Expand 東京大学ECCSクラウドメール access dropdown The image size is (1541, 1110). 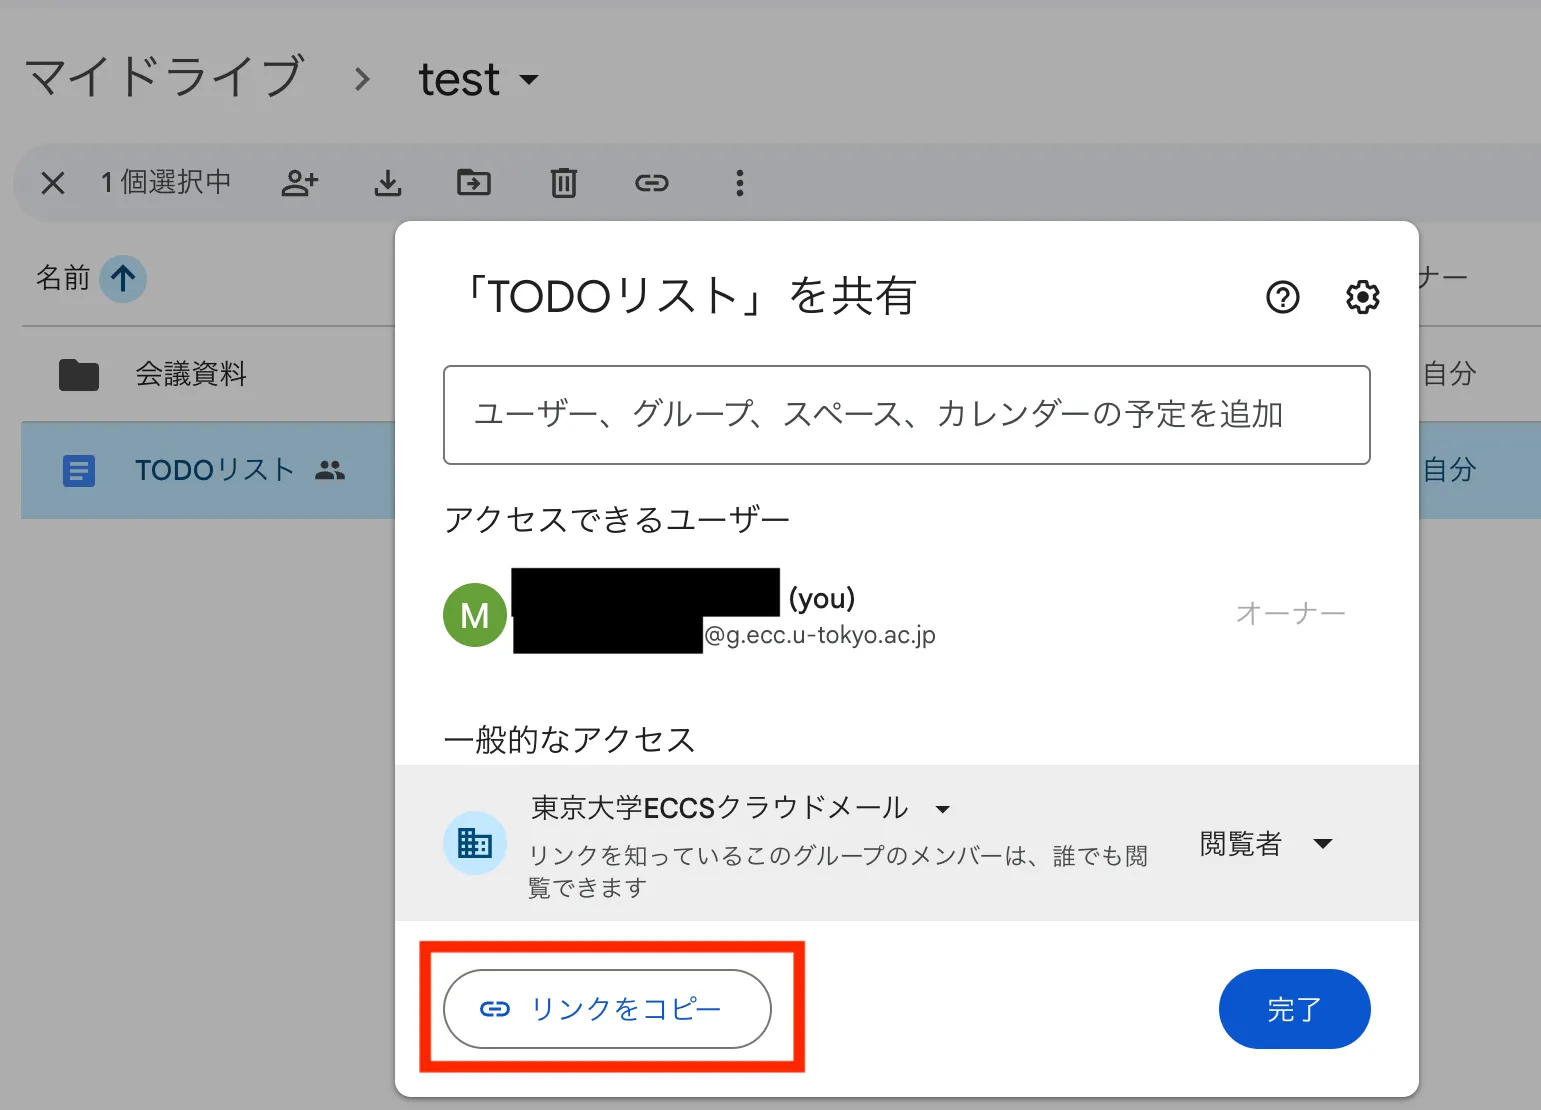[942, 809]
